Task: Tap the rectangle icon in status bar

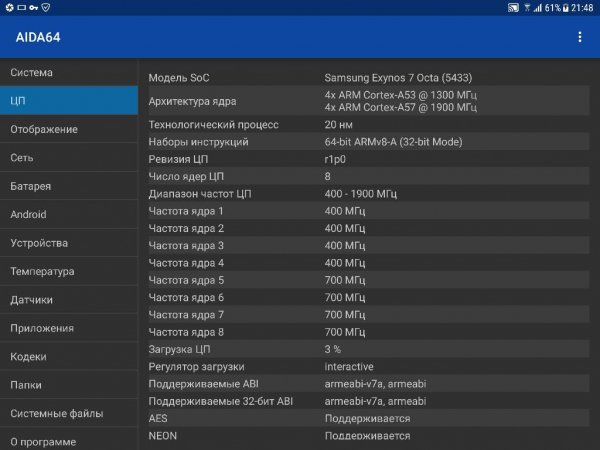Action: [22, 8]
